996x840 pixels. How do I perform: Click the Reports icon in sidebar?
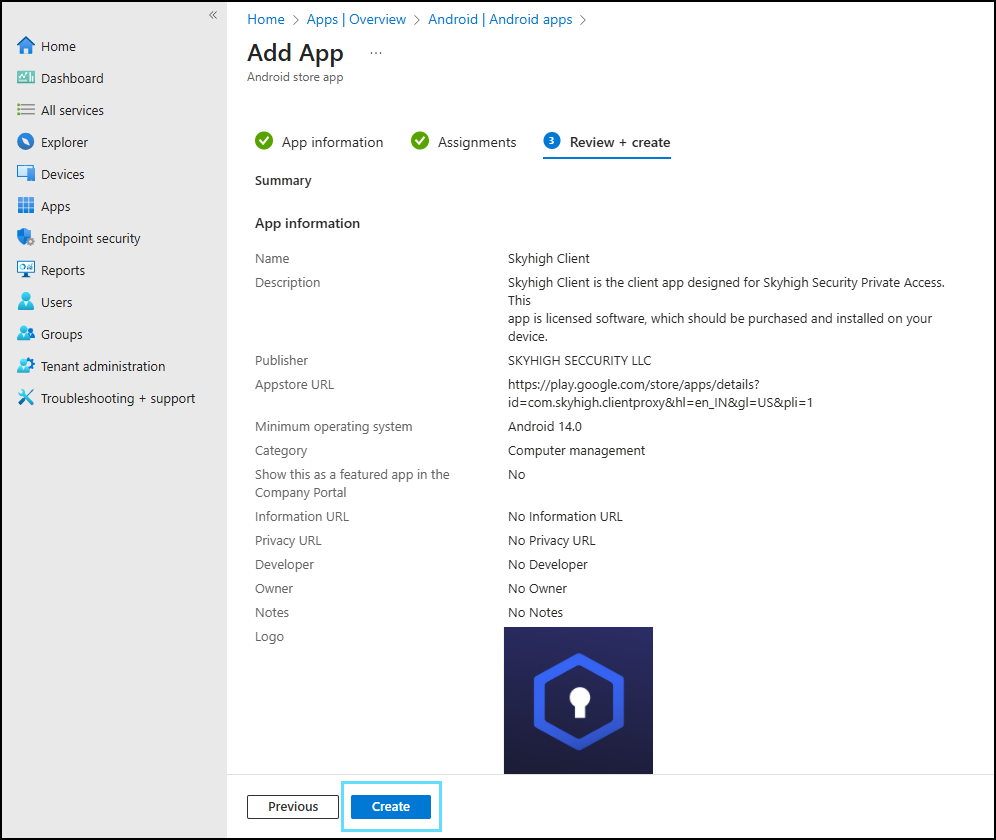[x=26, y=270]
